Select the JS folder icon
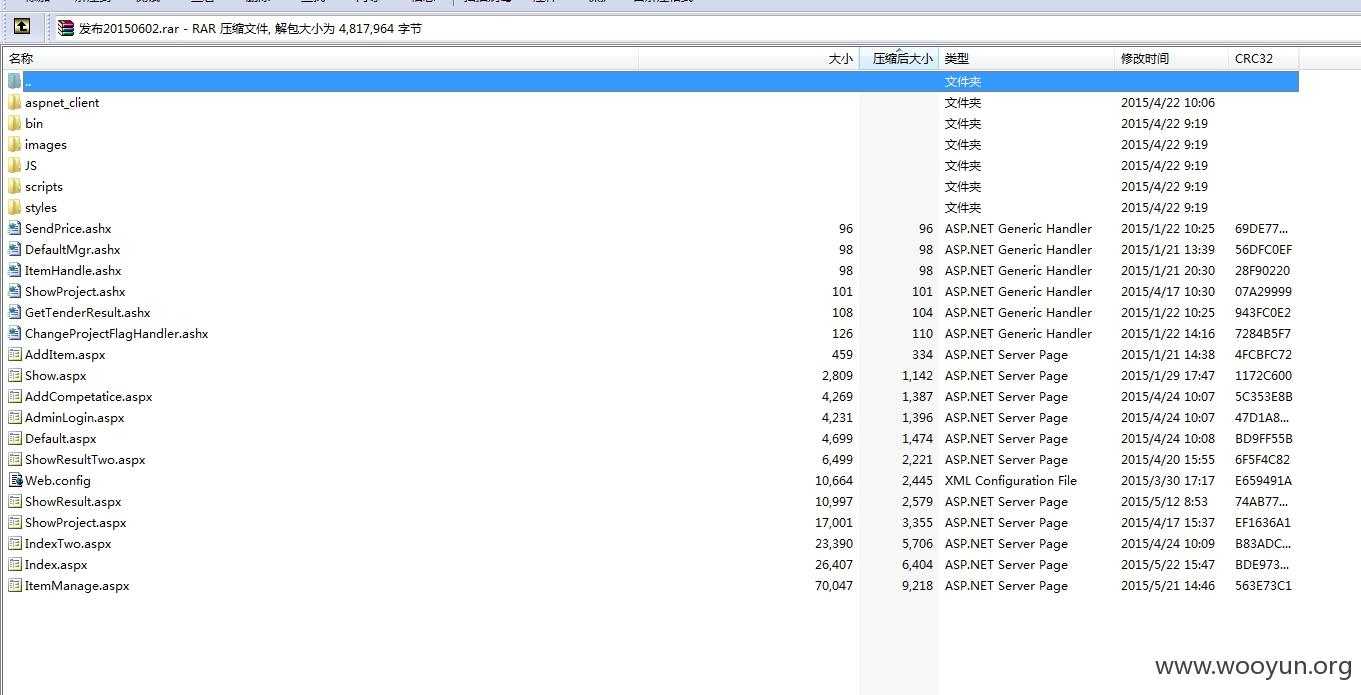1361x695 pixels. 14,165
